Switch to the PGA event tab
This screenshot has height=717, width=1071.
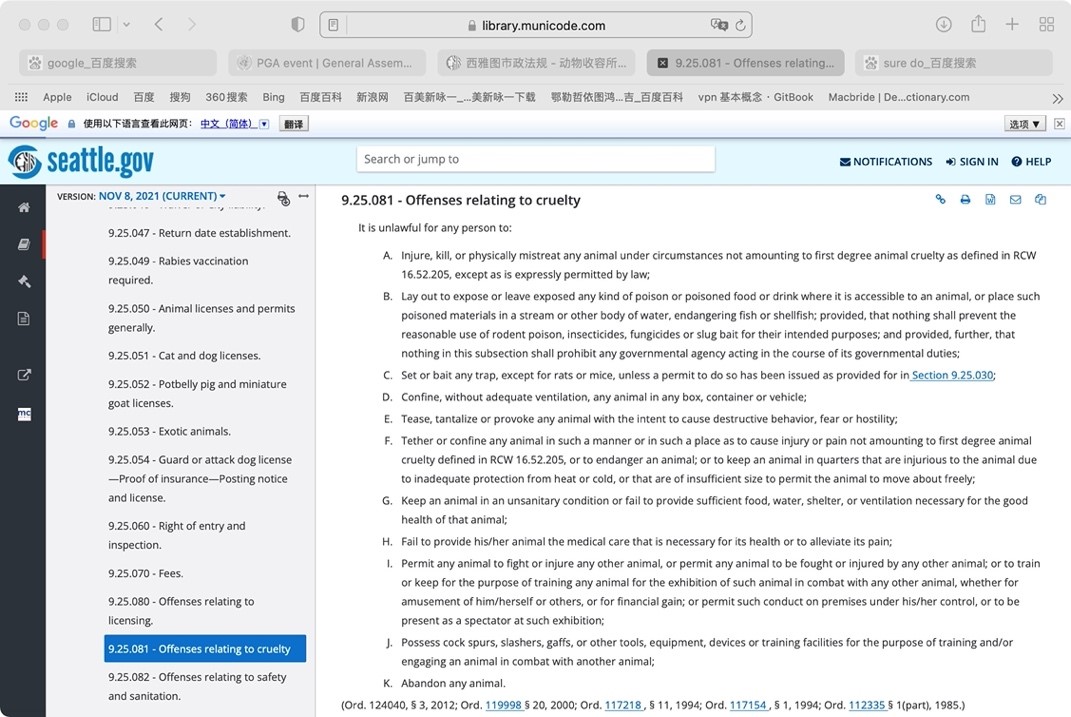coord(326,63)
